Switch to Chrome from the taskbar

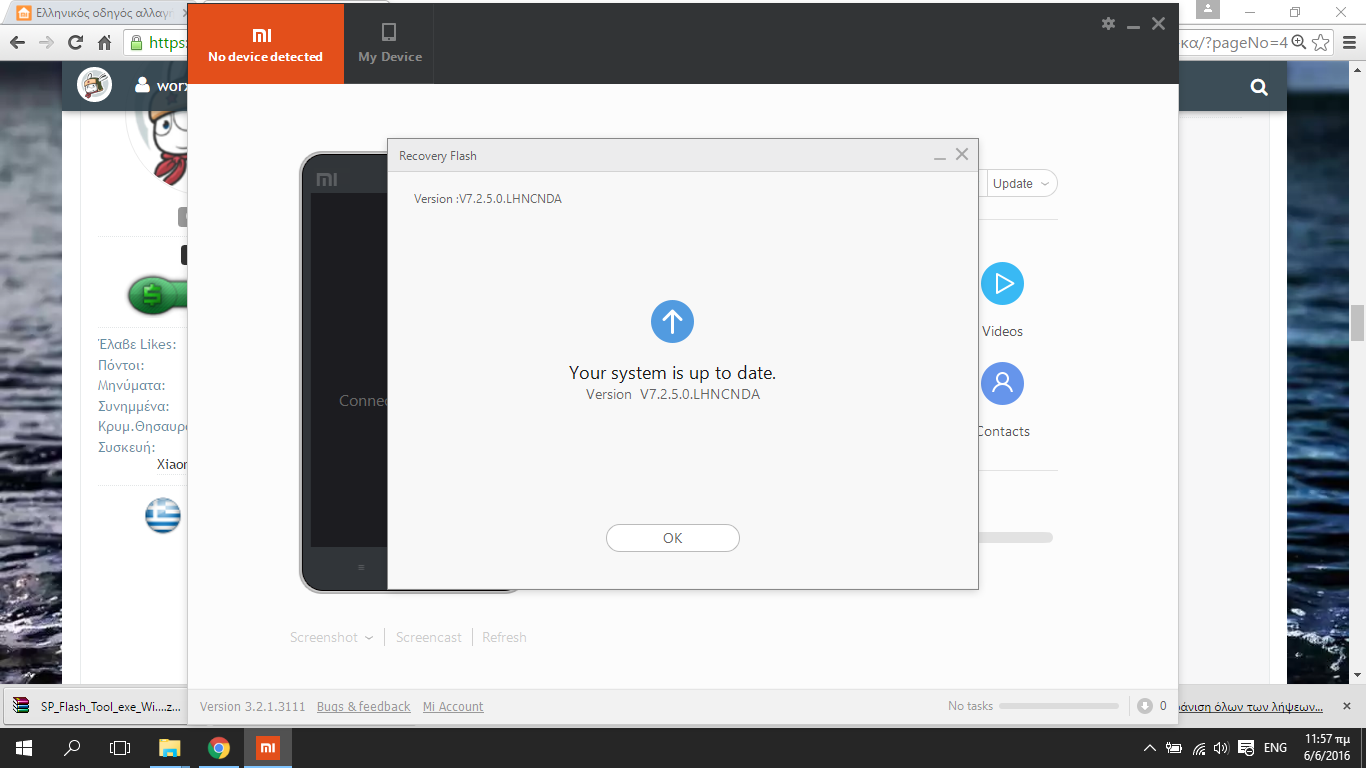click(219, 748)
